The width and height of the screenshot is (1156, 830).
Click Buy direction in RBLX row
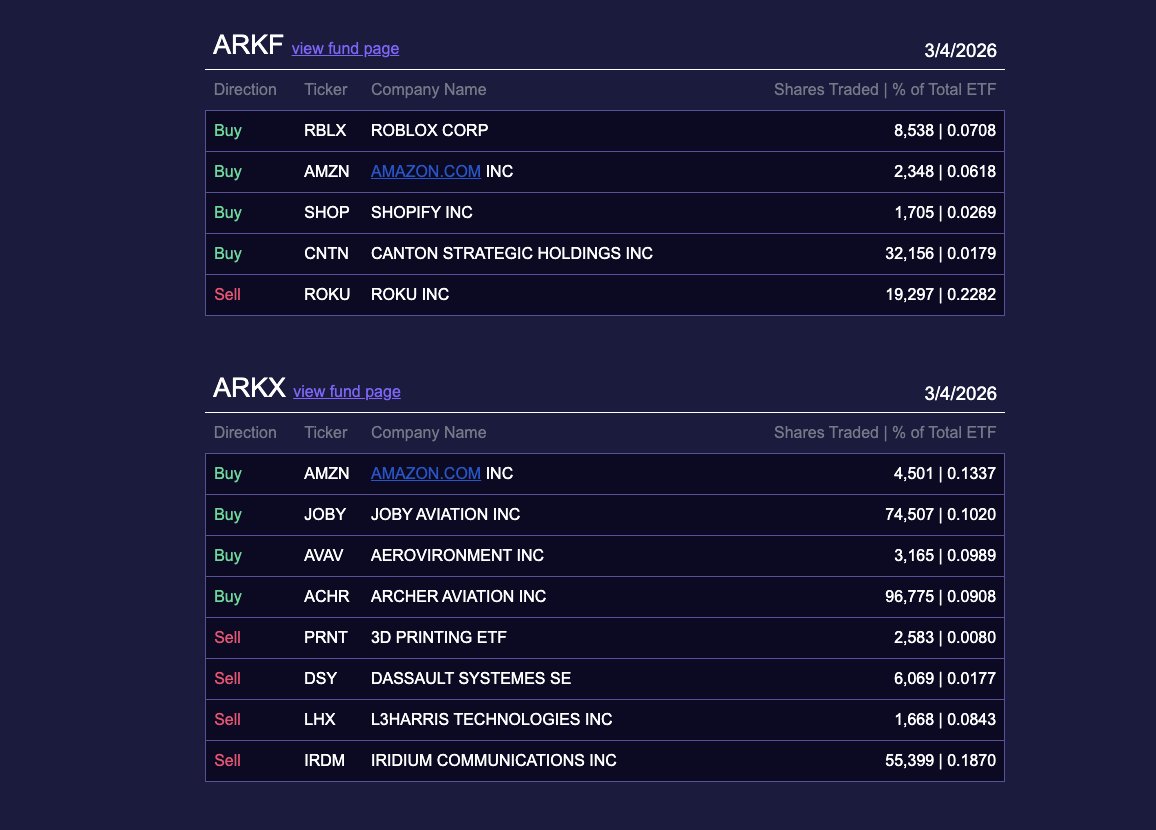click(228, 130)
